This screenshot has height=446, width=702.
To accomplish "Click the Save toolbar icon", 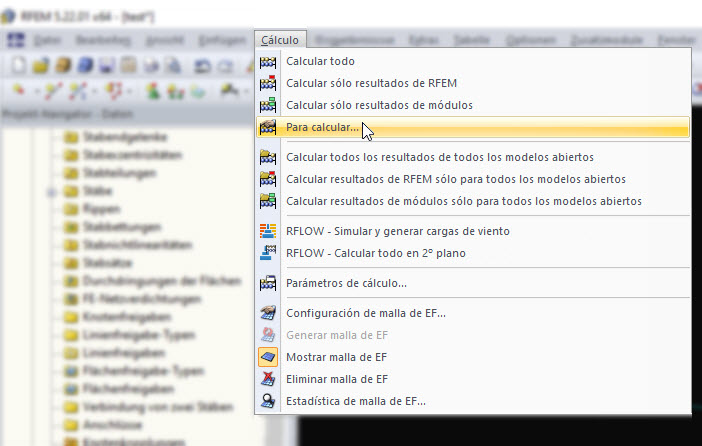I will click(x=107, y=65).
